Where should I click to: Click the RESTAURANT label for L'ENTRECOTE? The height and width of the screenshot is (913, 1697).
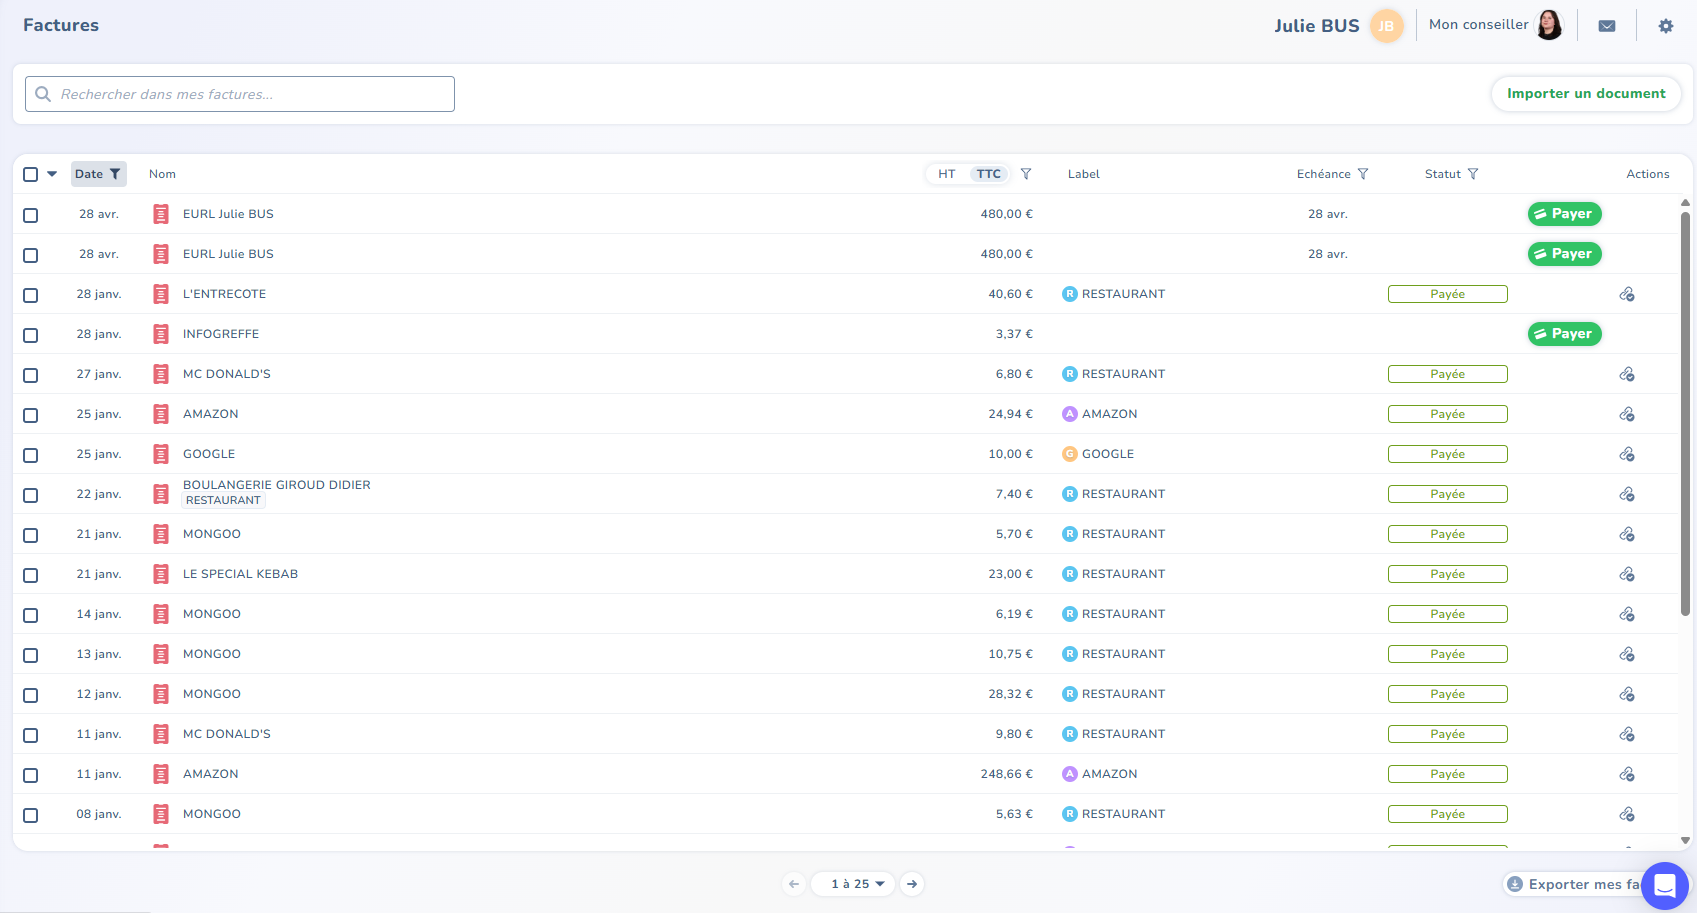pos(1114,294)
